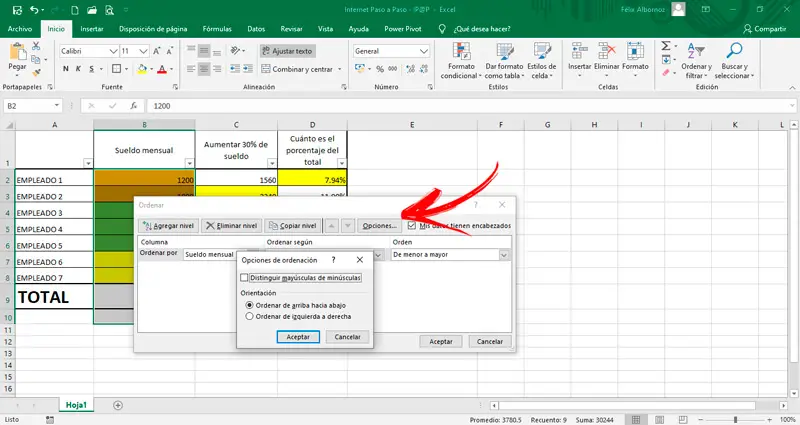Add a new sheet with plus button
This screenshot has width=800, height=425.
tap(118, 405)
